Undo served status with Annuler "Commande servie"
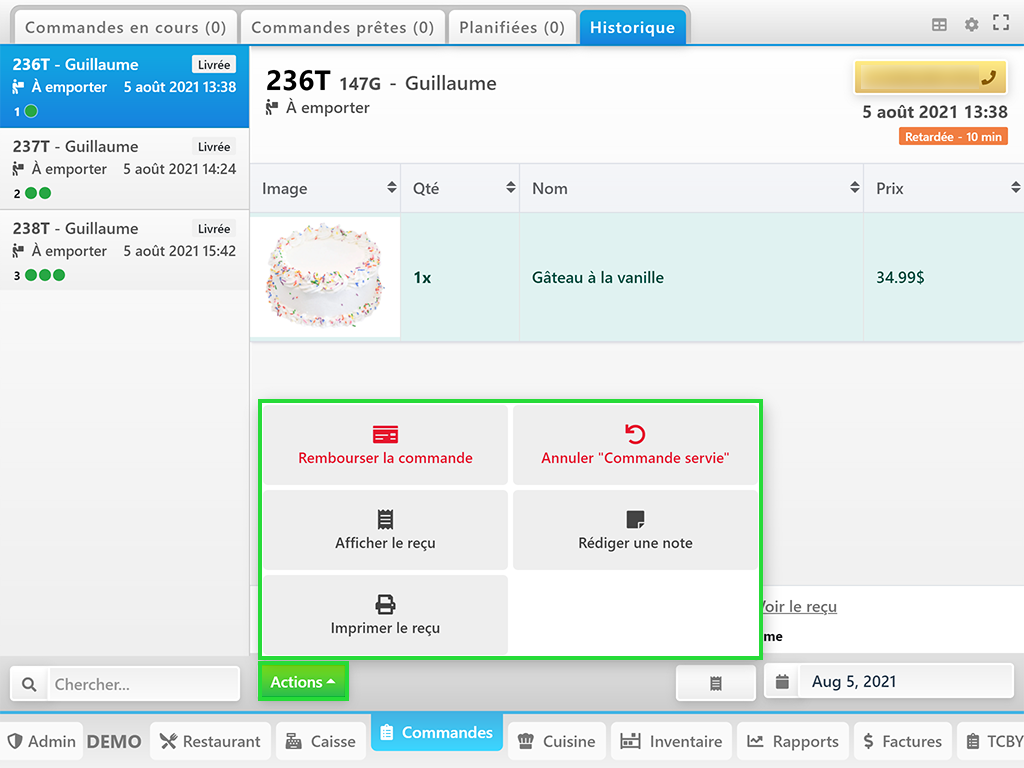Image resolution: width=1024 pixels, height=768 pixels. pyautogui.click(x=635, y=445)
